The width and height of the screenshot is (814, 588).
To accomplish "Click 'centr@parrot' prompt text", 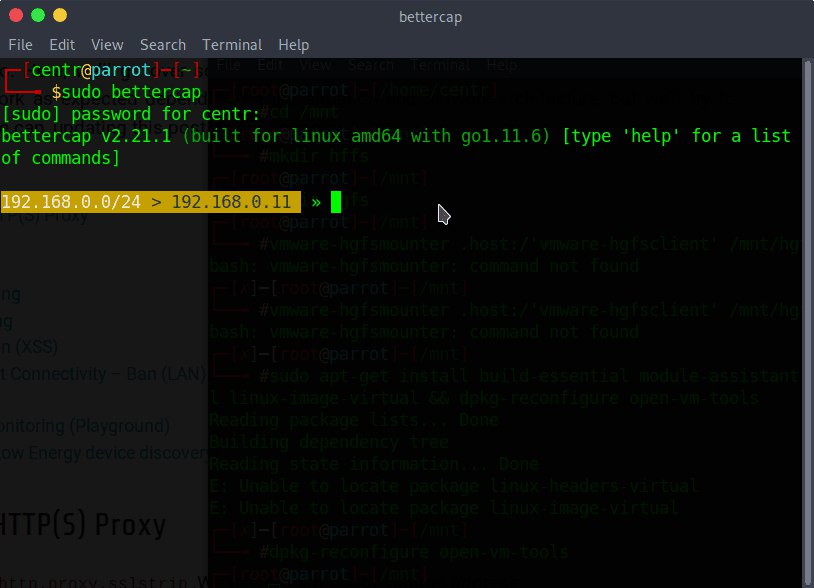I will point(91,70).
